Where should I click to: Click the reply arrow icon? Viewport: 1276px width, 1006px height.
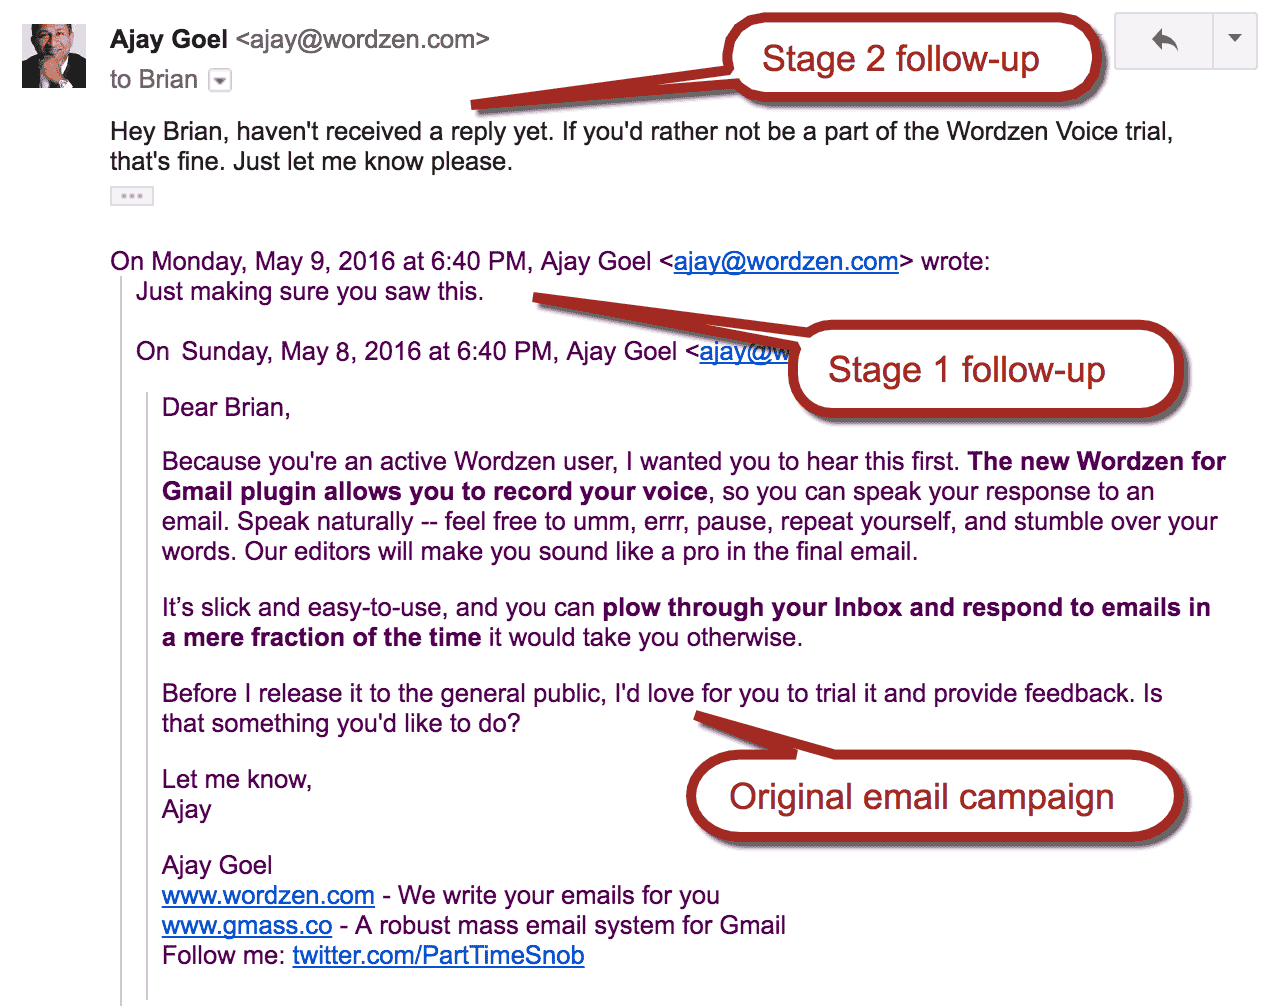[1164, 41]
